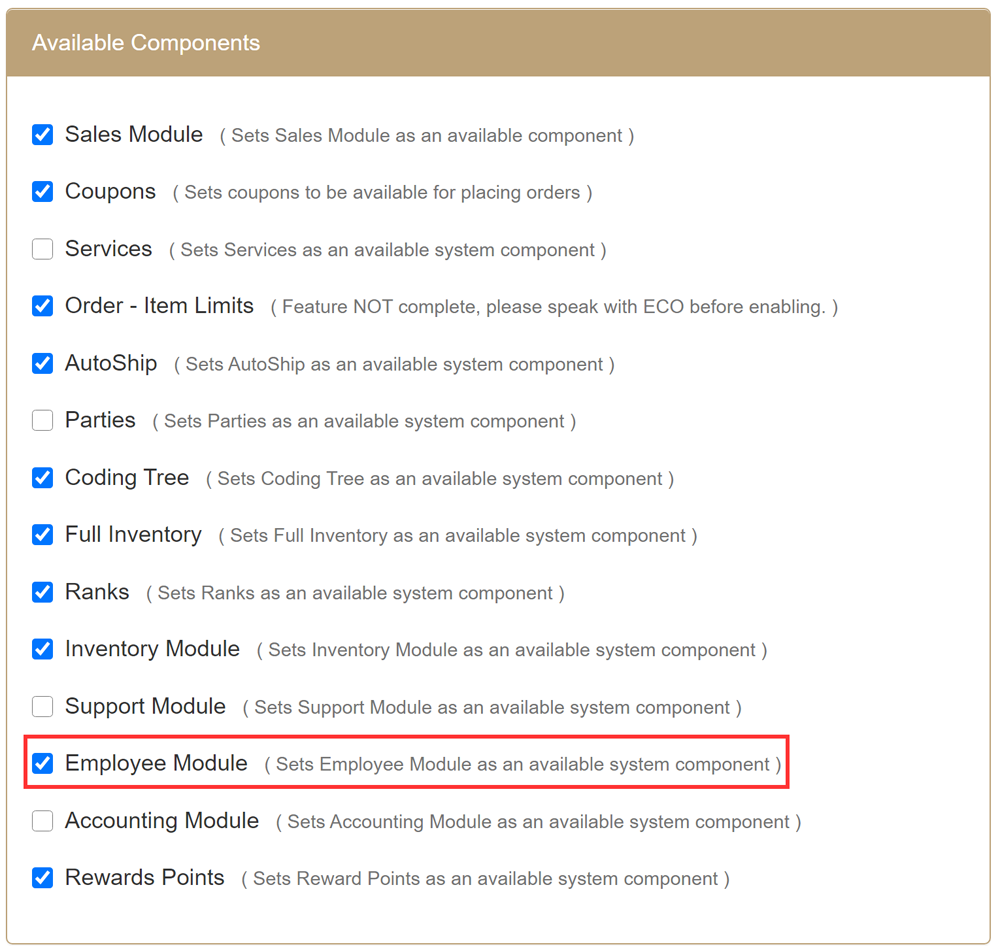Tick the Accounting Module checkbox
The width and height of the screenshot is (1000, 946).
coord(42,821)
